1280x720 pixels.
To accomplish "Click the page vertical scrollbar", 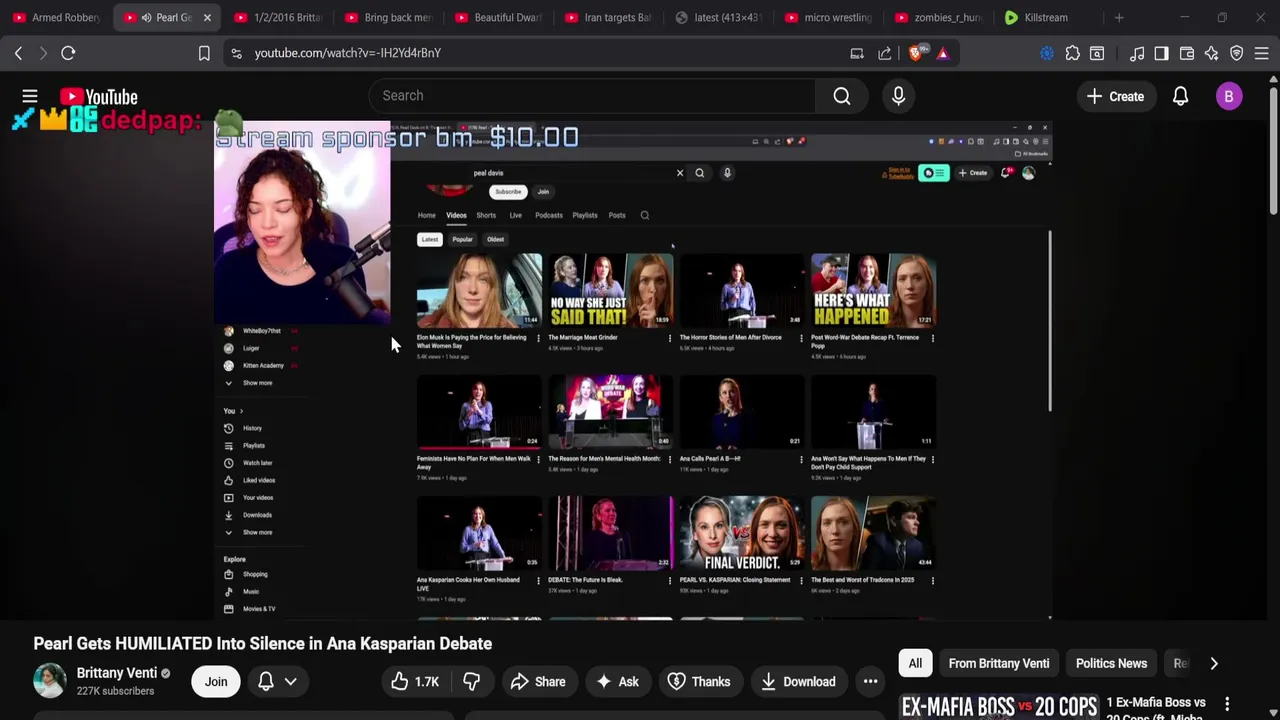I will click(x=1274, y=145).
